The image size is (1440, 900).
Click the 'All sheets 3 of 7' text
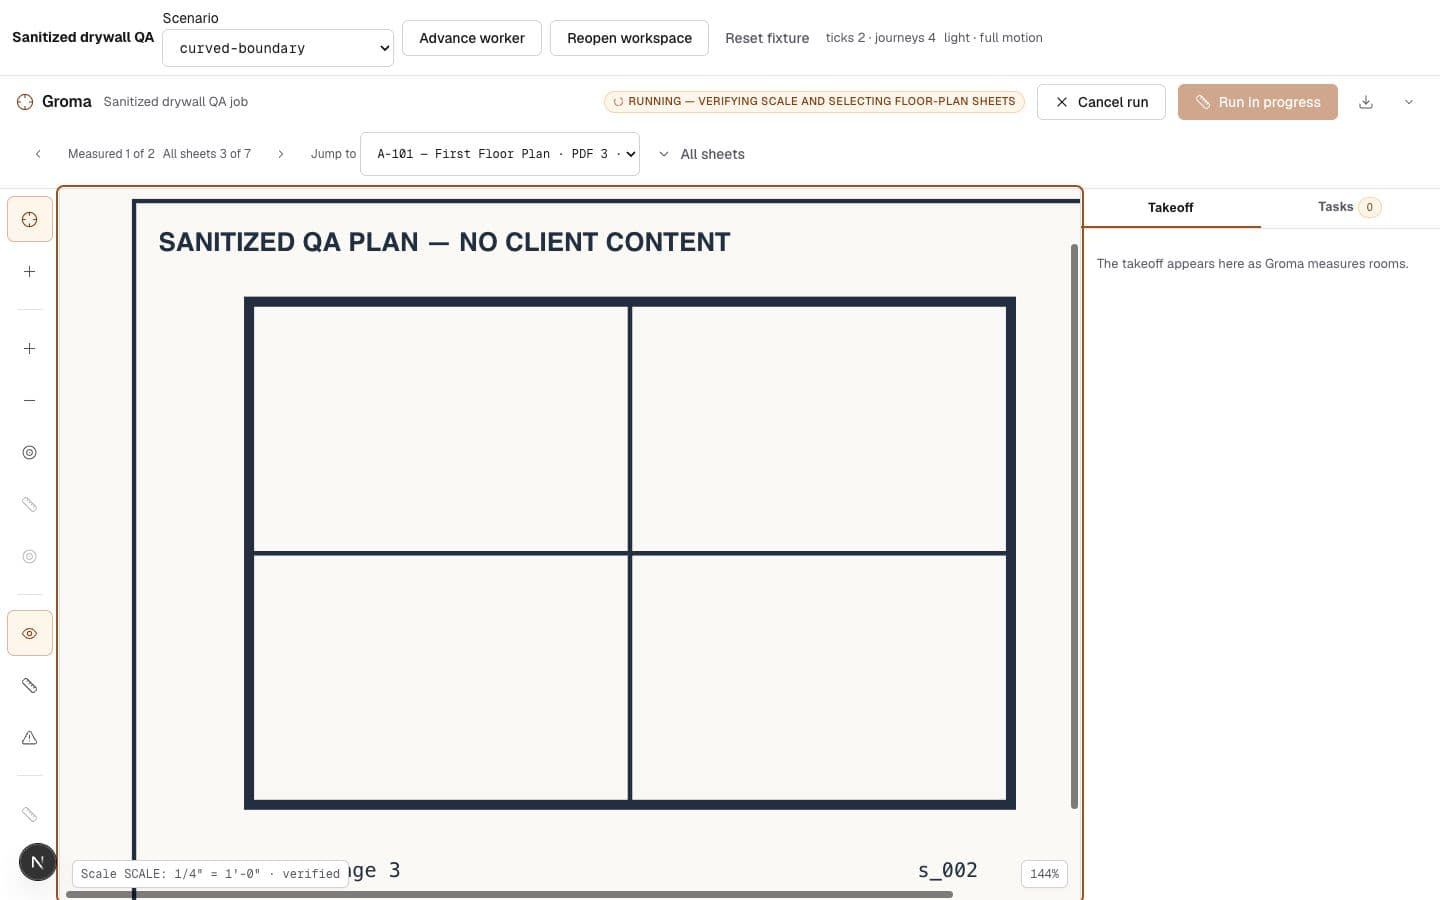click(x=207, y=154)
